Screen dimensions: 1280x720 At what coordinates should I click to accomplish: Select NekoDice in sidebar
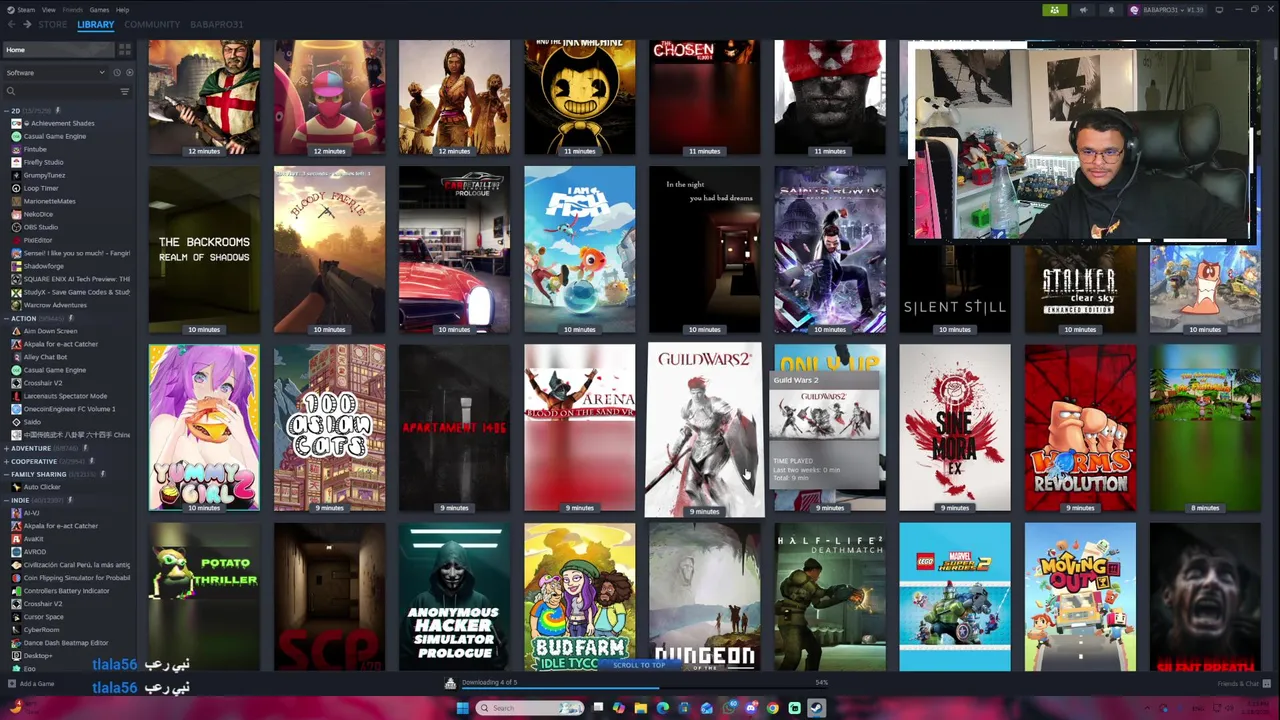[38, 214]
